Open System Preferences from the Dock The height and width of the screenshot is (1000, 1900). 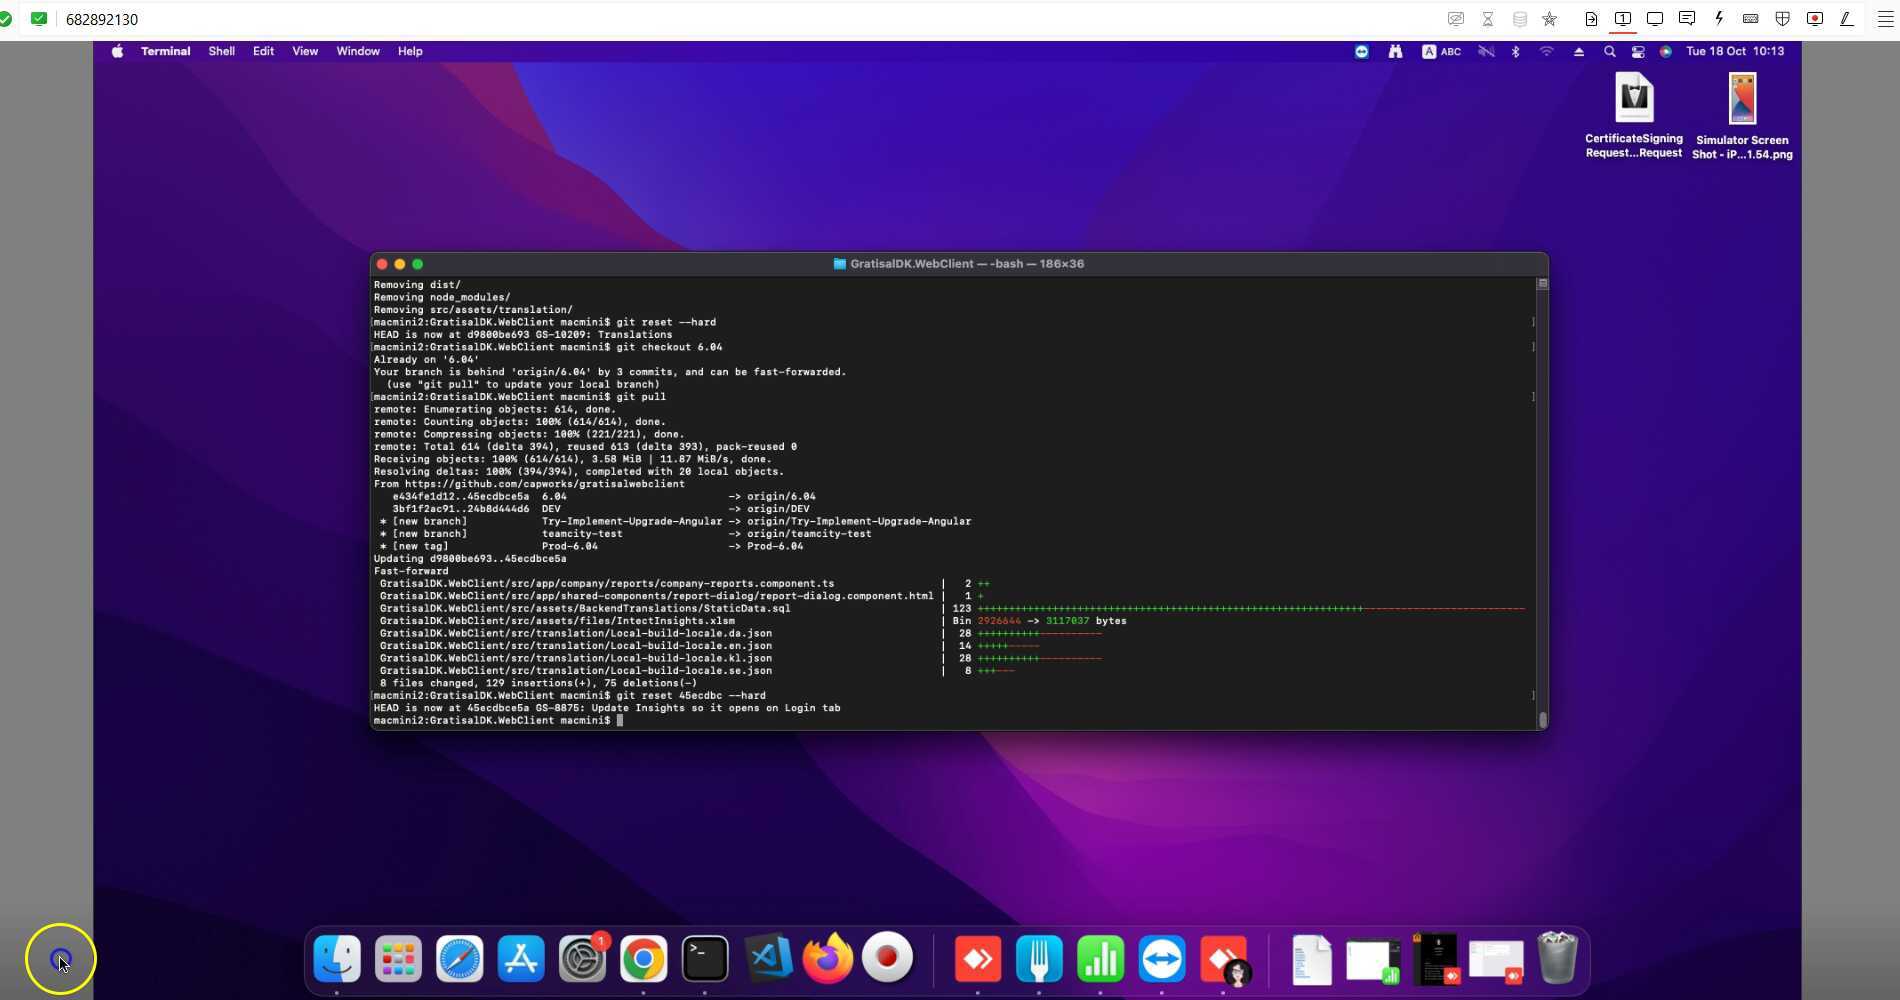coord(582,958)
